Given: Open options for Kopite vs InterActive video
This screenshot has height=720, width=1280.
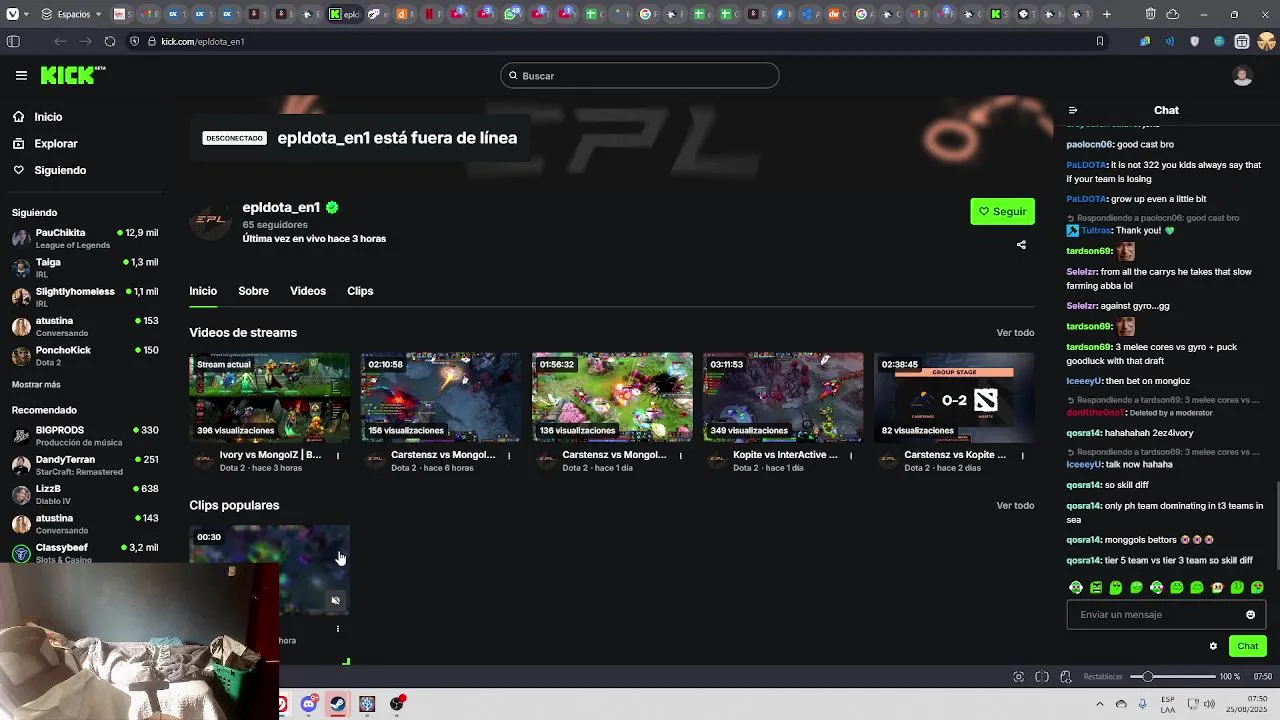Looking at the screenshot, I should (x=851, y=456).
